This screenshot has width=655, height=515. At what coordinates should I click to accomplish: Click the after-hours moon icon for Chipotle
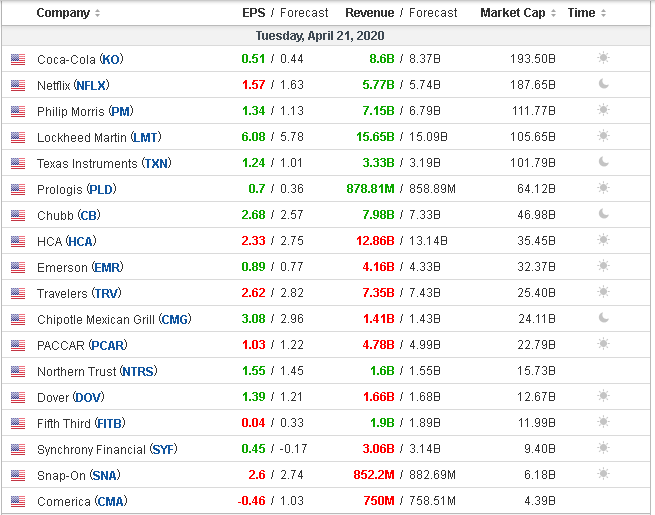pyautogui.click(x=603, y=319)
